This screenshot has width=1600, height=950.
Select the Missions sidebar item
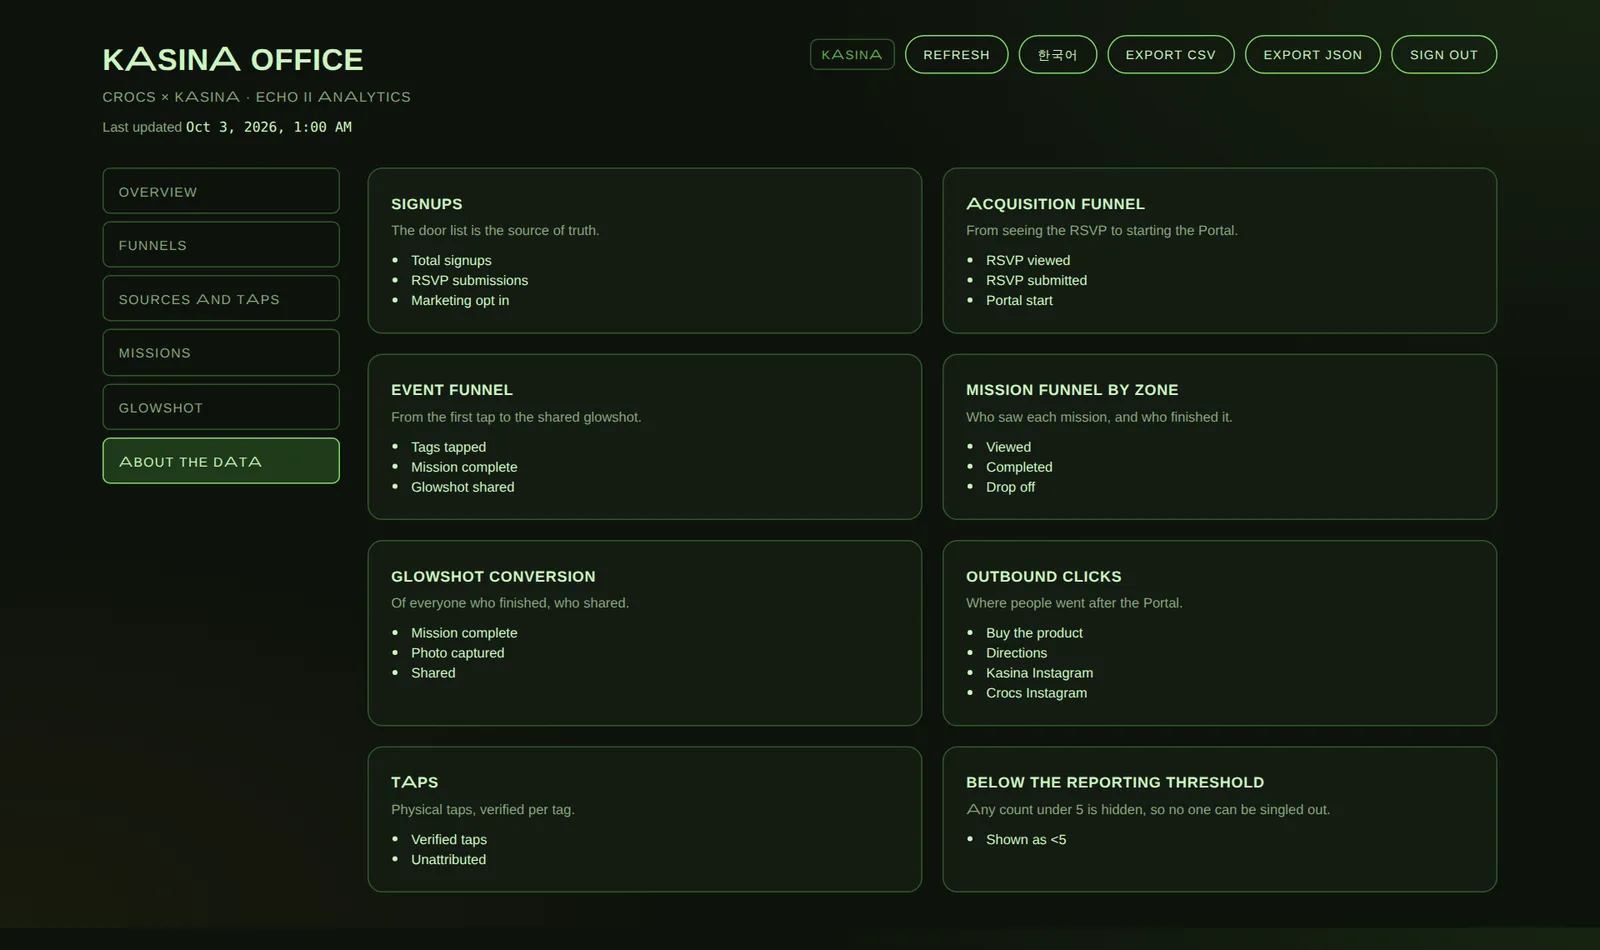221,353
